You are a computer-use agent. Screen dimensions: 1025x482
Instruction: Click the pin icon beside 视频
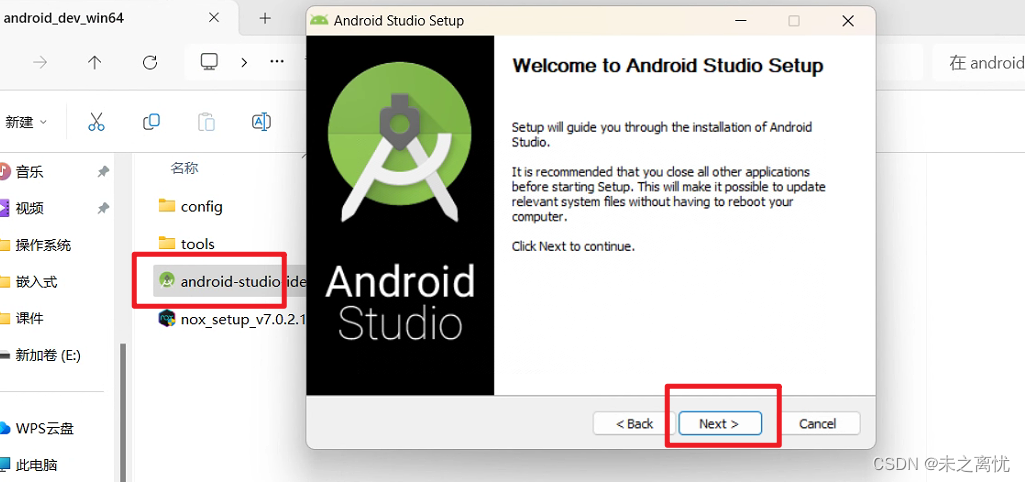pos(103,209)
